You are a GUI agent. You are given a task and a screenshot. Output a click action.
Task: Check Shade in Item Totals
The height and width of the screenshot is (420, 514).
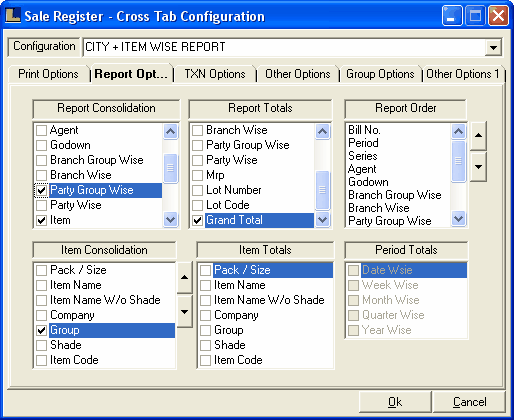point(205,345)
